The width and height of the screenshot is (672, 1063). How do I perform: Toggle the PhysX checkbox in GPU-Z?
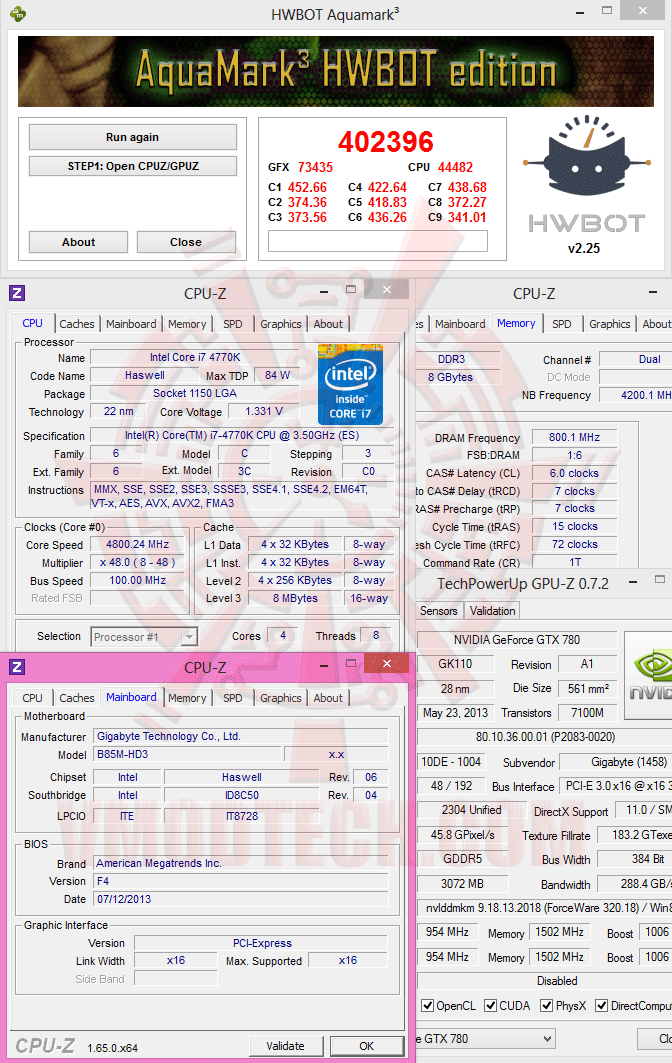547,1005
